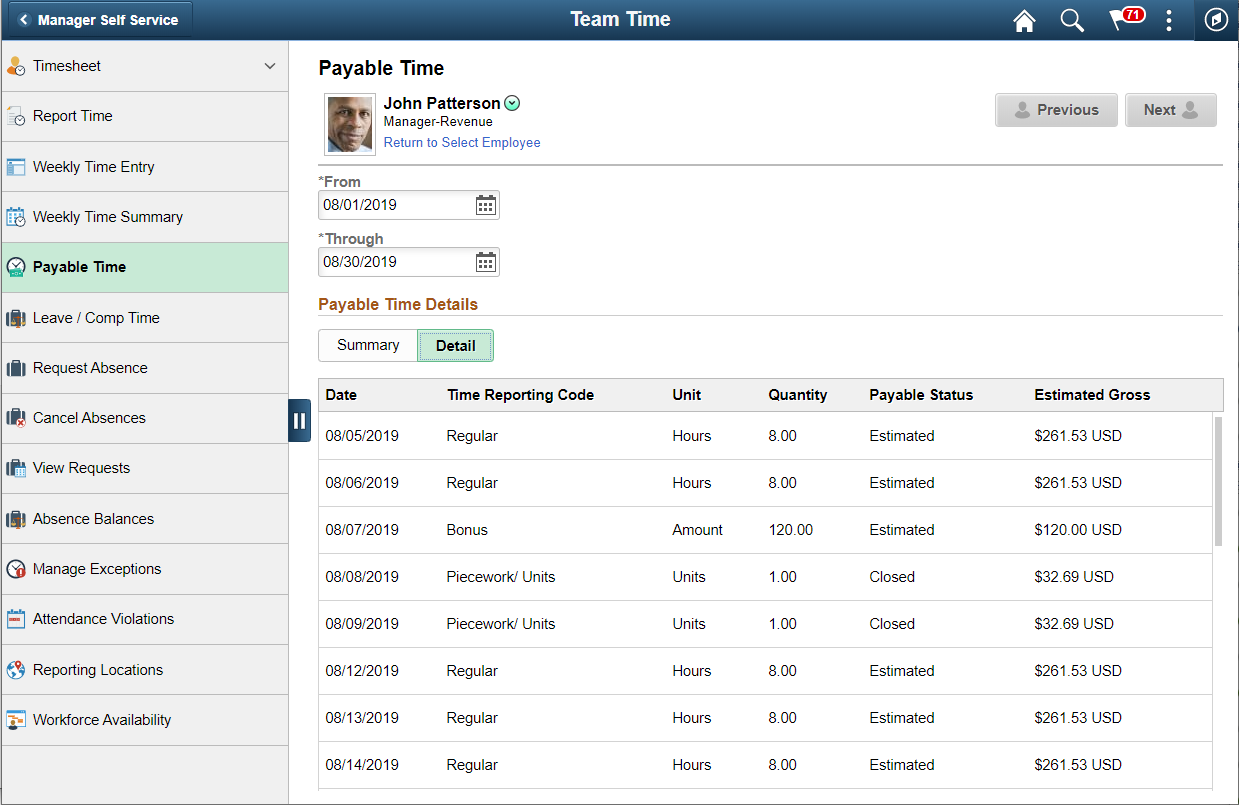1239x805 pixels.
Task: Click the Request Absence suitcase icon
Action: click(16, 368)
